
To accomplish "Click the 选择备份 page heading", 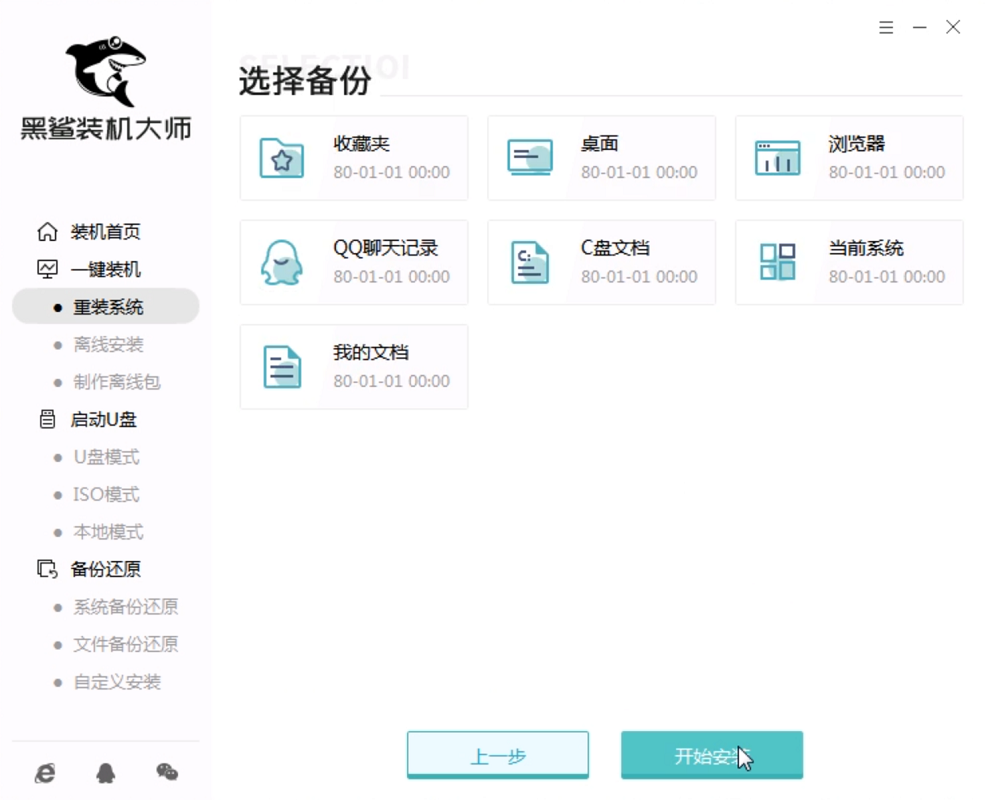I will coord(305,81).
